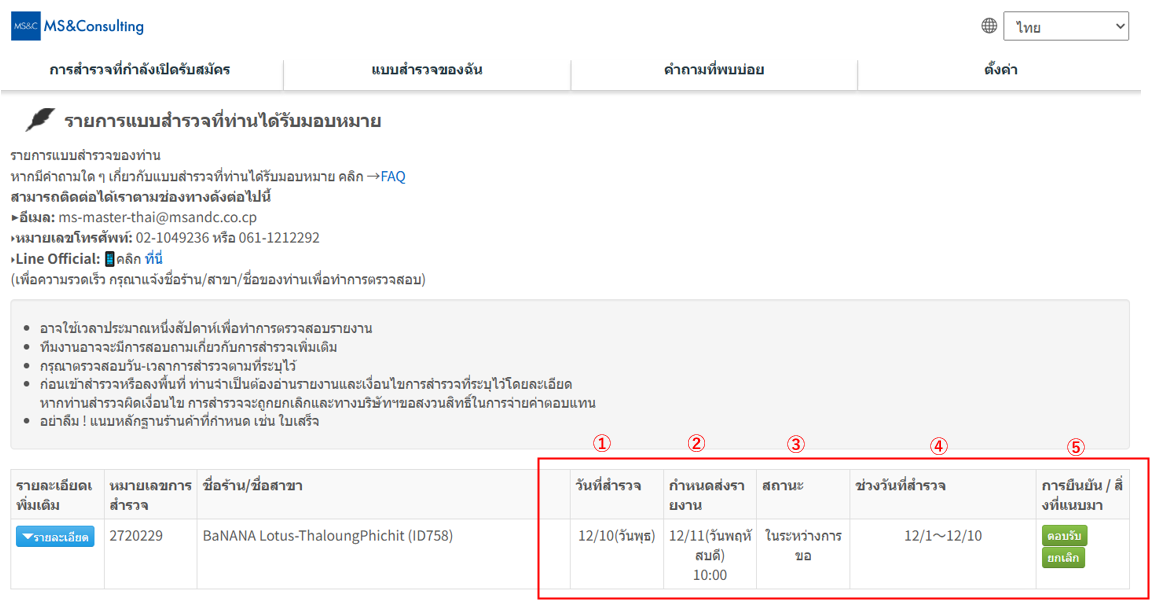Select the email ms-master-thai@msandc.co.cp

[158, 217]
